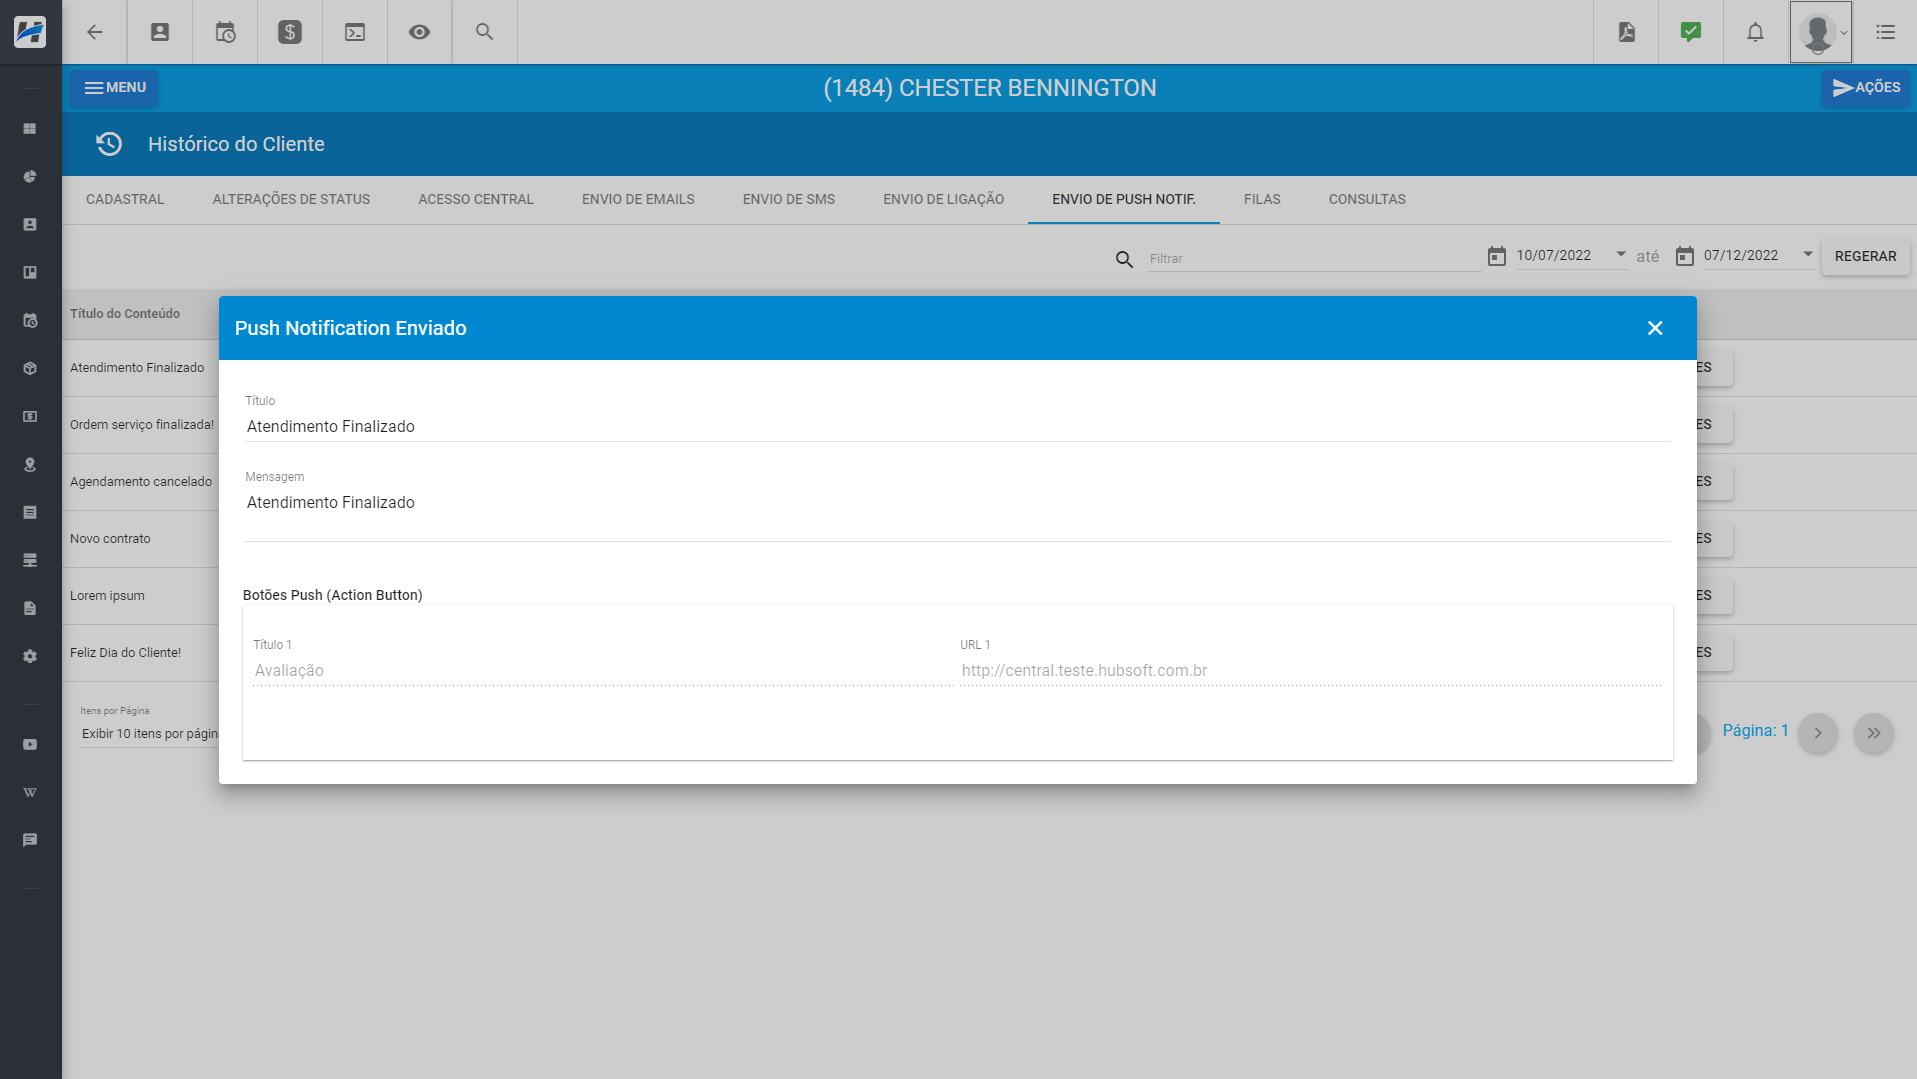Open the PDF document icon
This screenshot has height=1079, width=1917.
(x=1626, y=32)
